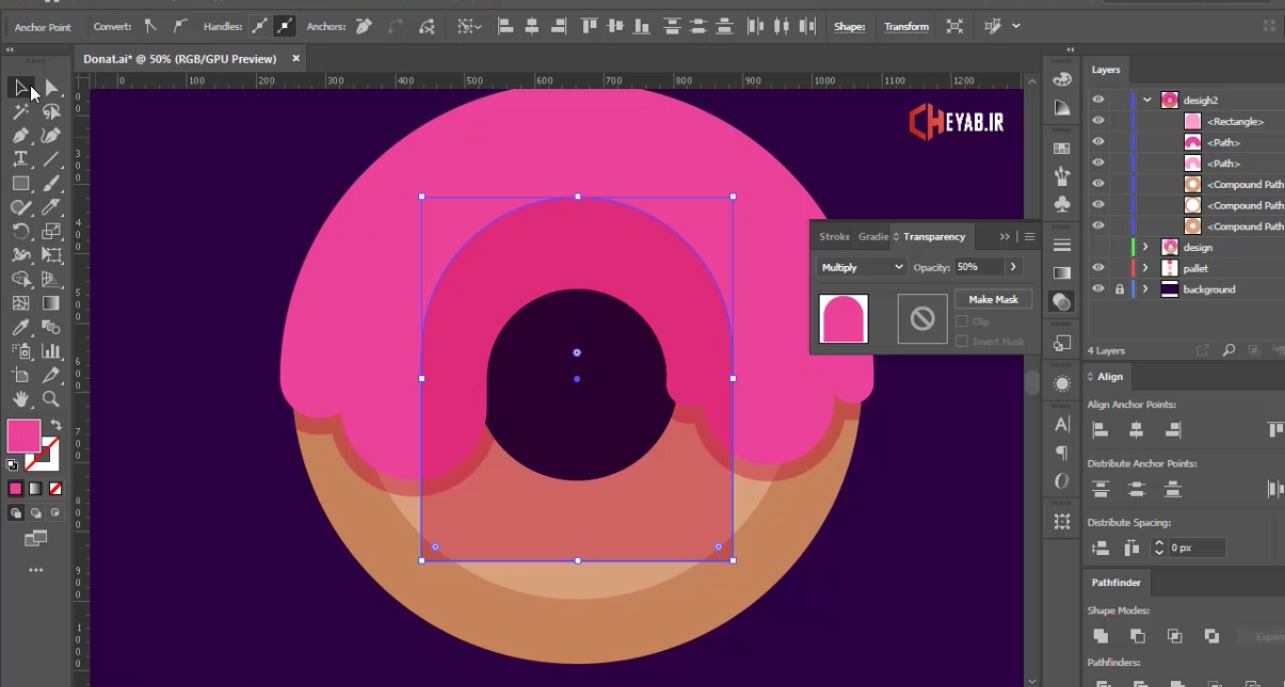Pick the Pen tool
The width and height of the screenshot is (1285, 687).
pos(20,136)
